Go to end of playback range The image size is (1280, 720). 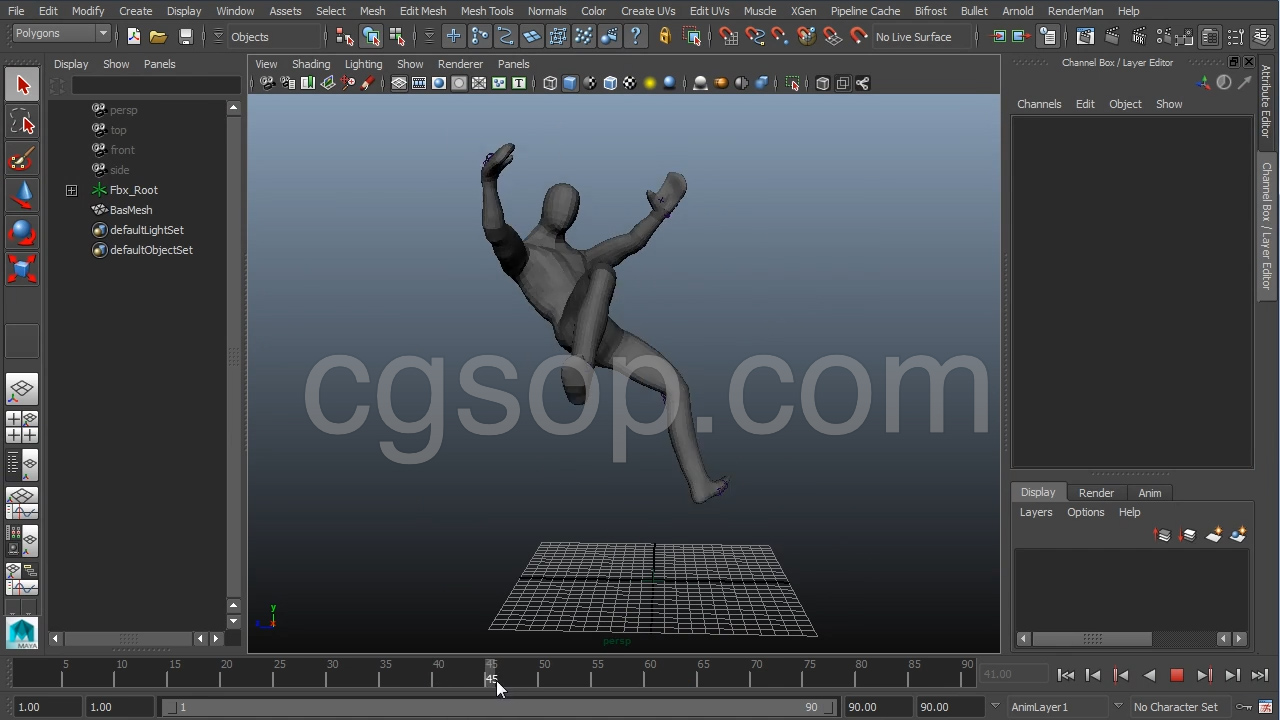[x=1260, y=676]
